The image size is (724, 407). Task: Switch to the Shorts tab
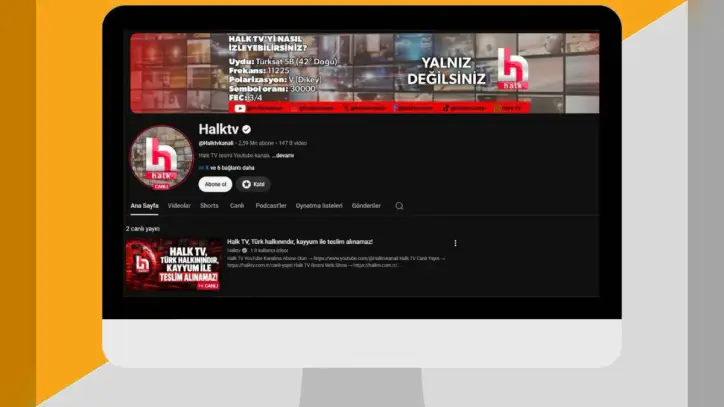pos(209,206)
